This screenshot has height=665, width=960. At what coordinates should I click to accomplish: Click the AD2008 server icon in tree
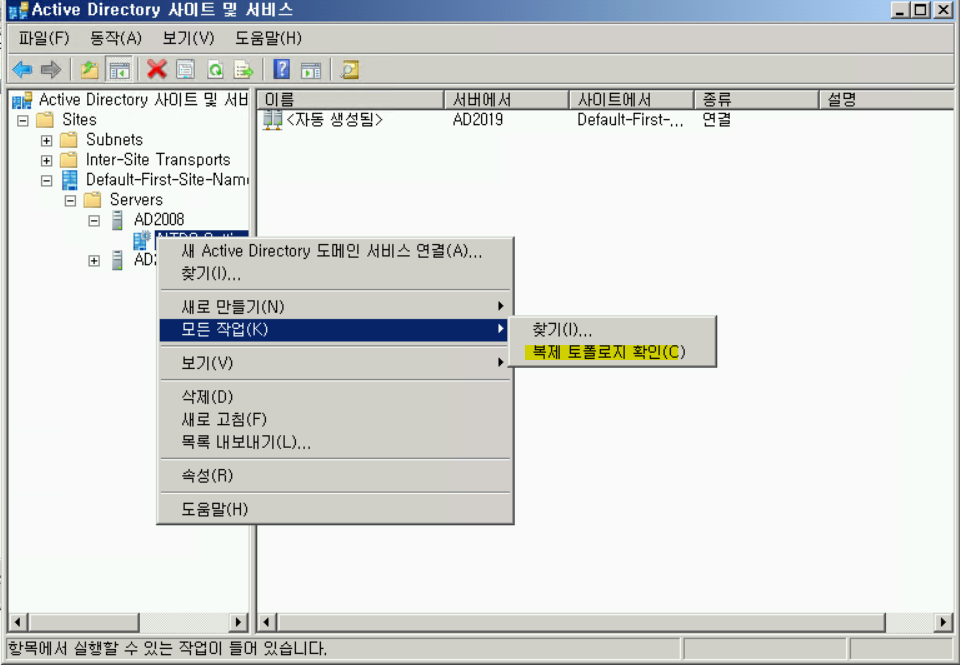pyautogui.click(x=118, y=220)
